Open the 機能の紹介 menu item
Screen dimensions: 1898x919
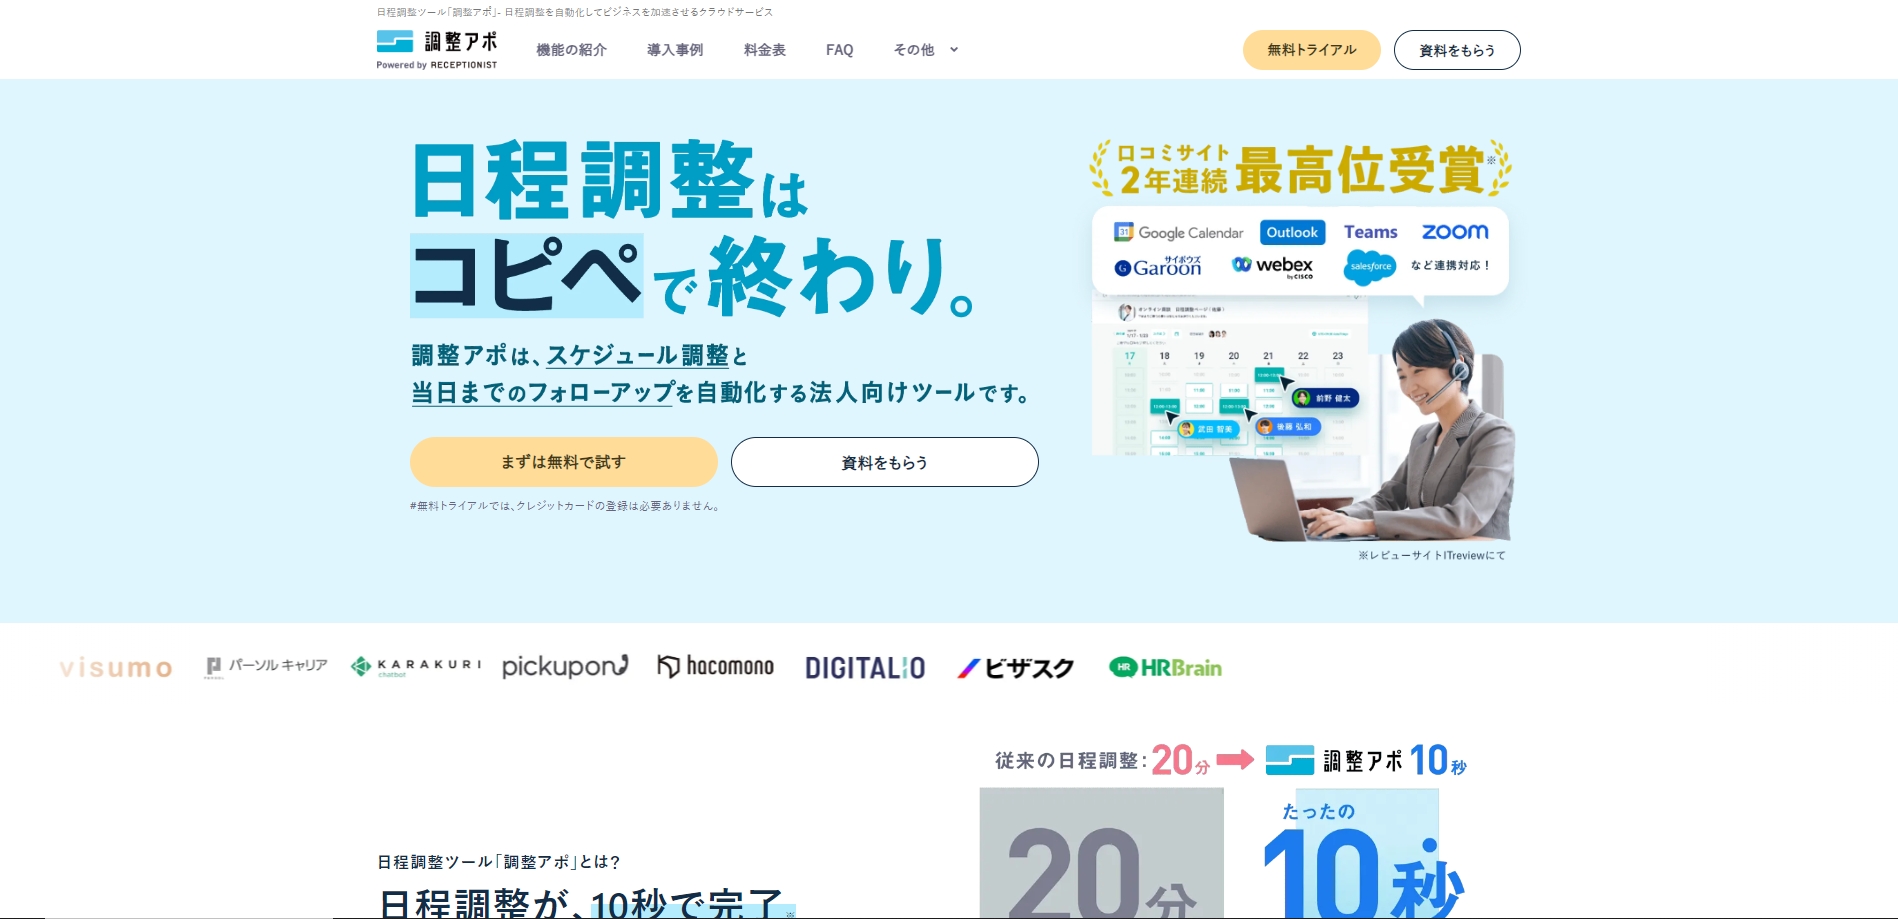(571, 50)
